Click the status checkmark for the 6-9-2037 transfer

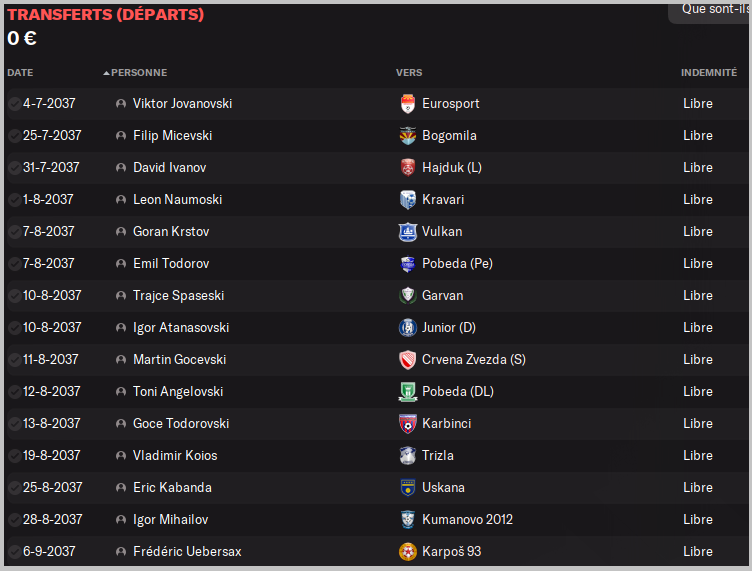(x=14, y=552)
